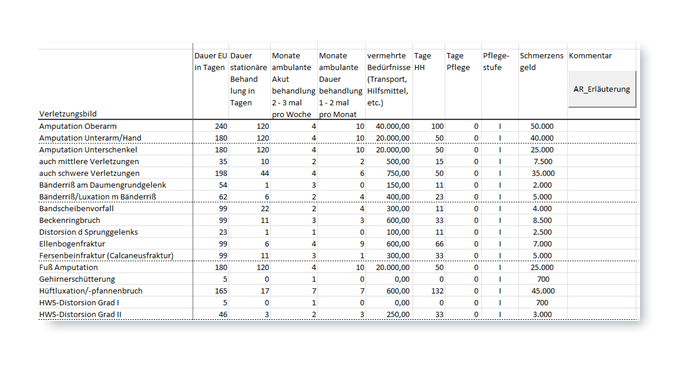
Task: Click the Ellenbogenfraktur row label
Action: coord(72,244)
